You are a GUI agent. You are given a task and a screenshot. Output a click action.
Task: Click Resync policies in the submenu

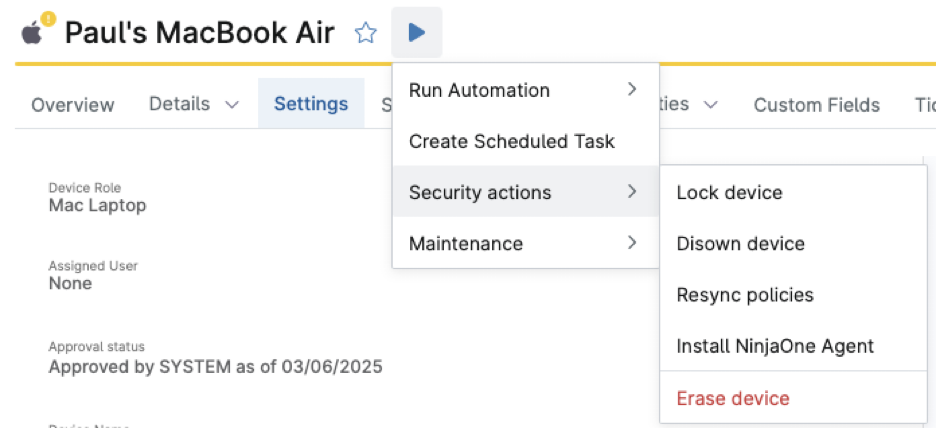click(x=744, y=295)
